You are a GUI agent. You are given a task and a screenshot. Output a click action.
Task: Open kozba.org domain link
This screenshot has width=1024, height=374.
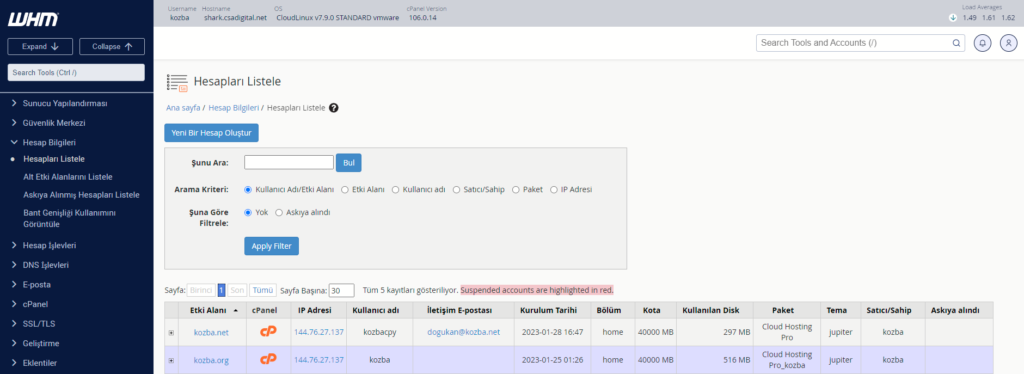point(211,360)
